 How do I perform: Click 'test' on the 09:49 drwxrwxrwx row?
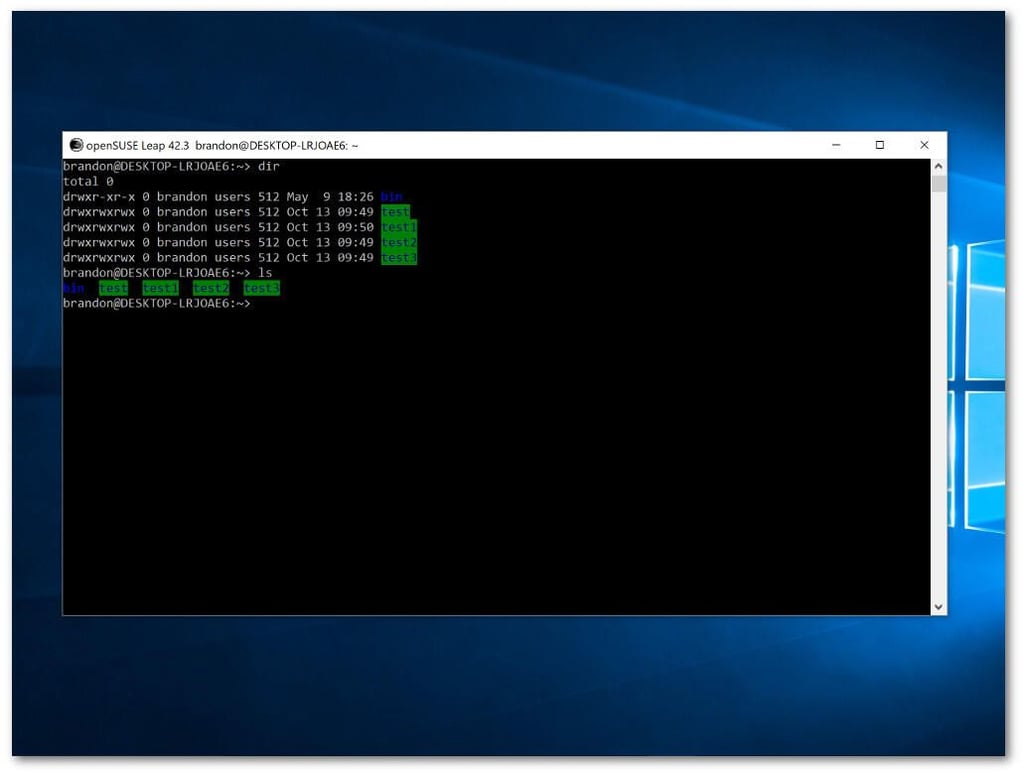point(395,212)
